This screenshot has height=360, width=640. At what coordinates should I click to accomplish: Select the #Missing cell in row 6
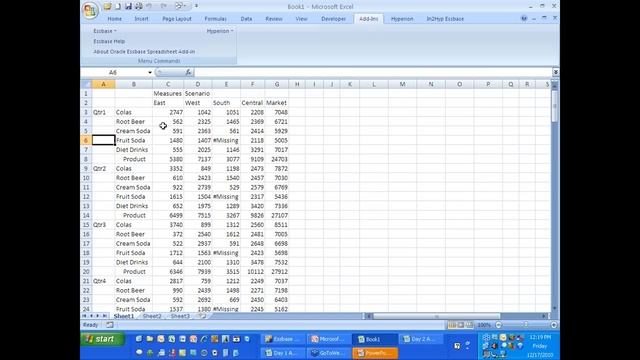pyautogui.click(x=226, y=140)
